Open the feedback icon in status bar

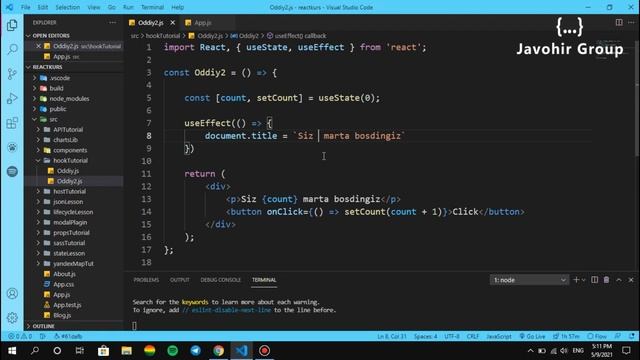(618, 336)
